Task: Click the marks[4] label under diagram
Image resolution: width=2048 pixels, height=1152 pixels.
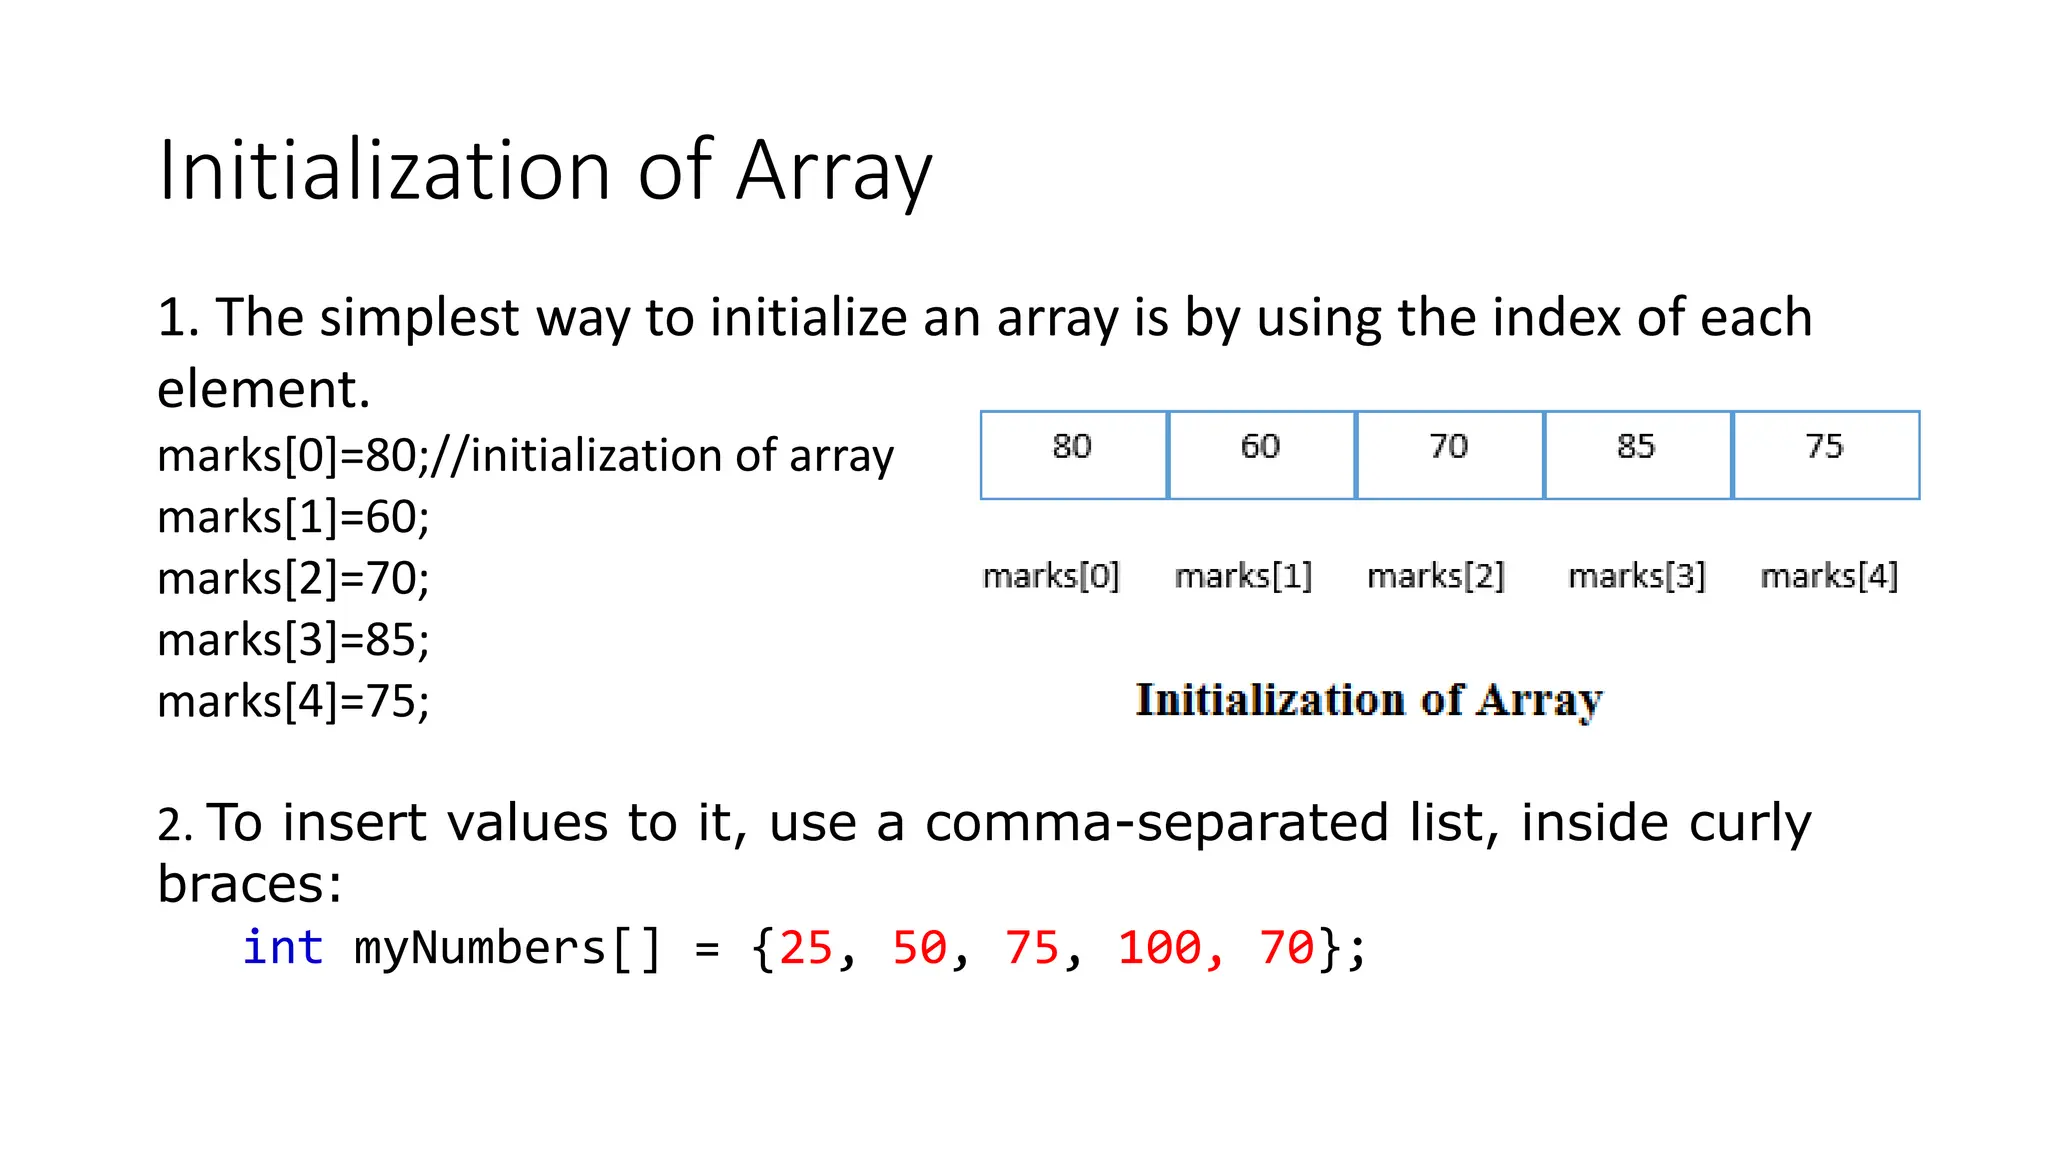Action: tap(1828, 576)
